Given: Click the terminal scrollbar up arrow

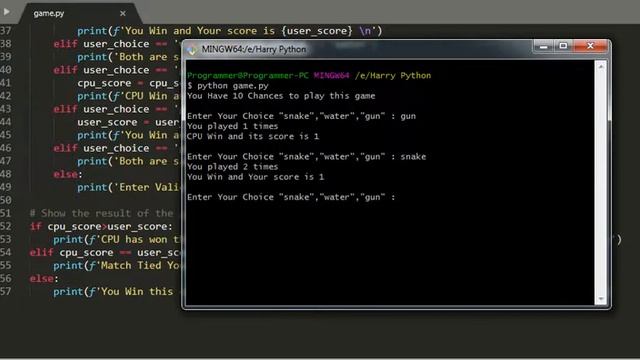Looking at the screenshot, I should click(600, 67).
